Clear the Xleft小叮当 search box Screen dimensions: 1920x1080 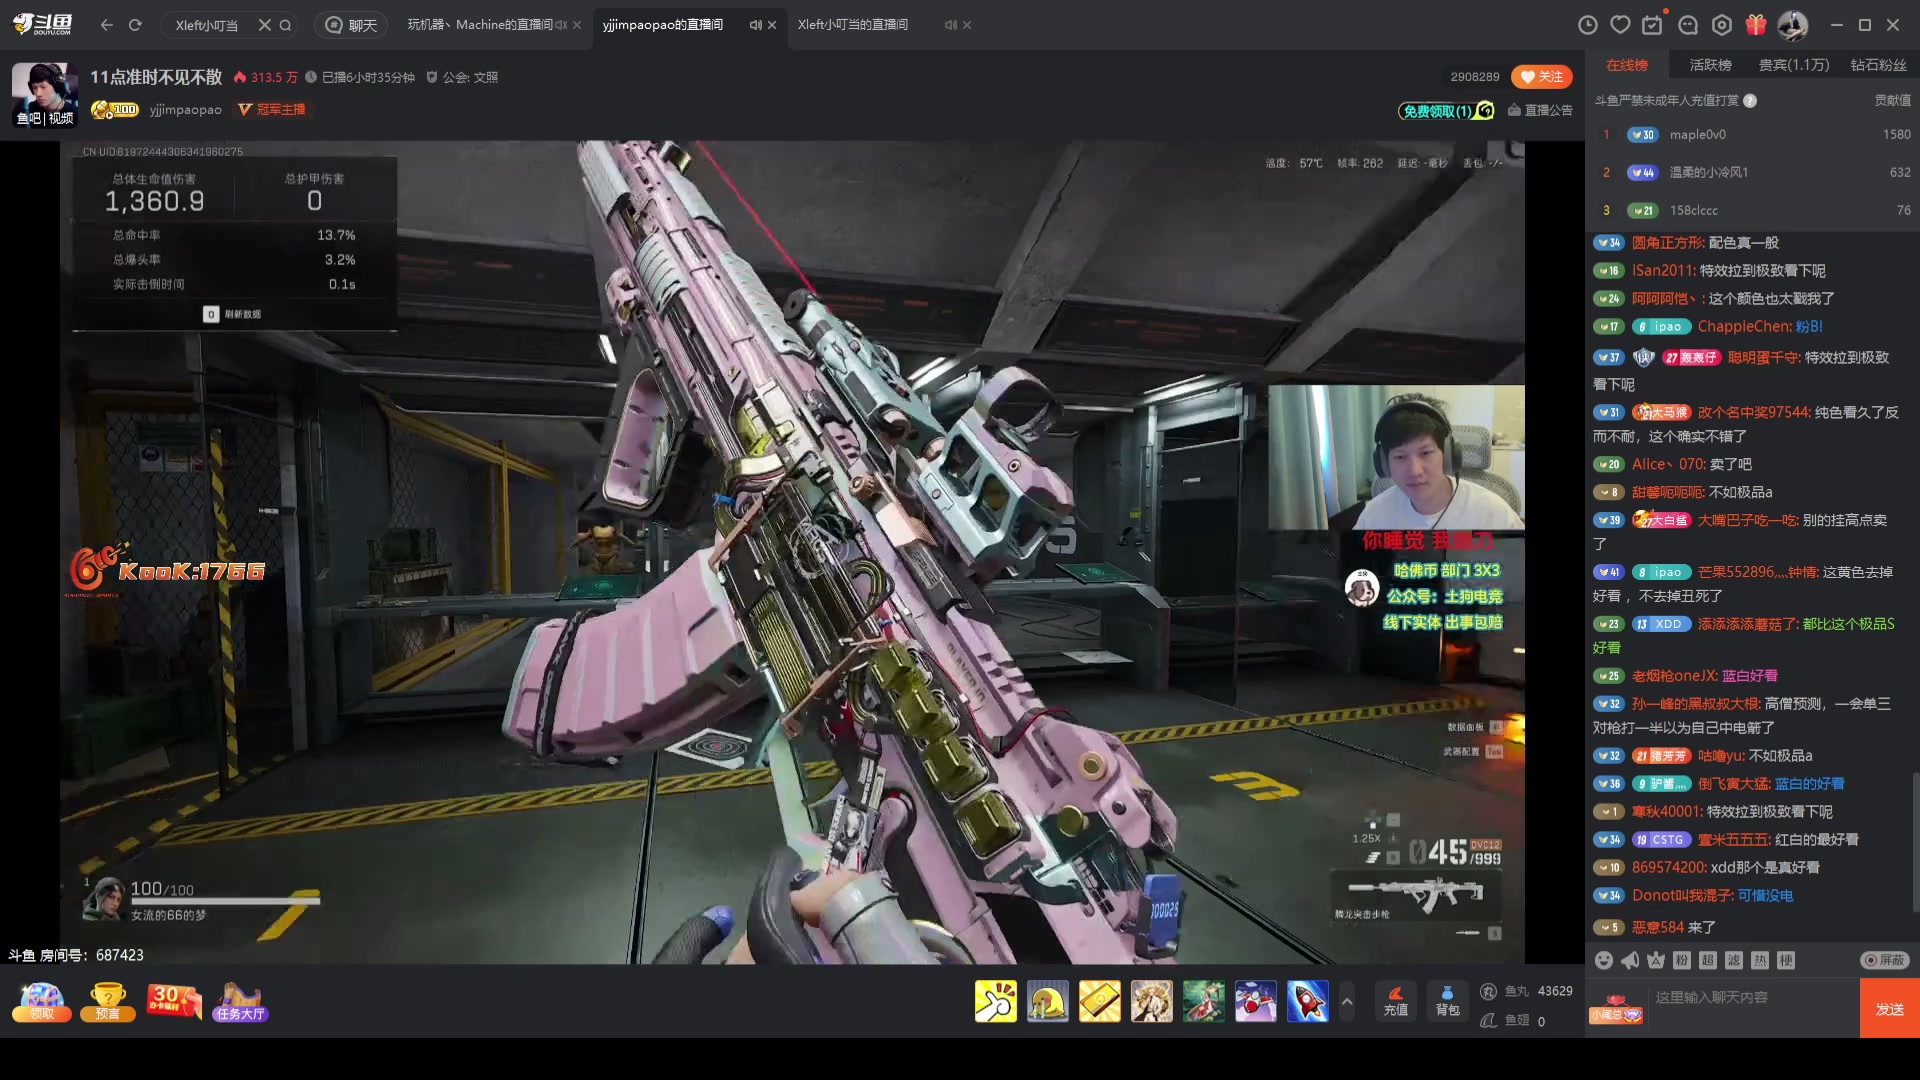click(x=264, y=25)
